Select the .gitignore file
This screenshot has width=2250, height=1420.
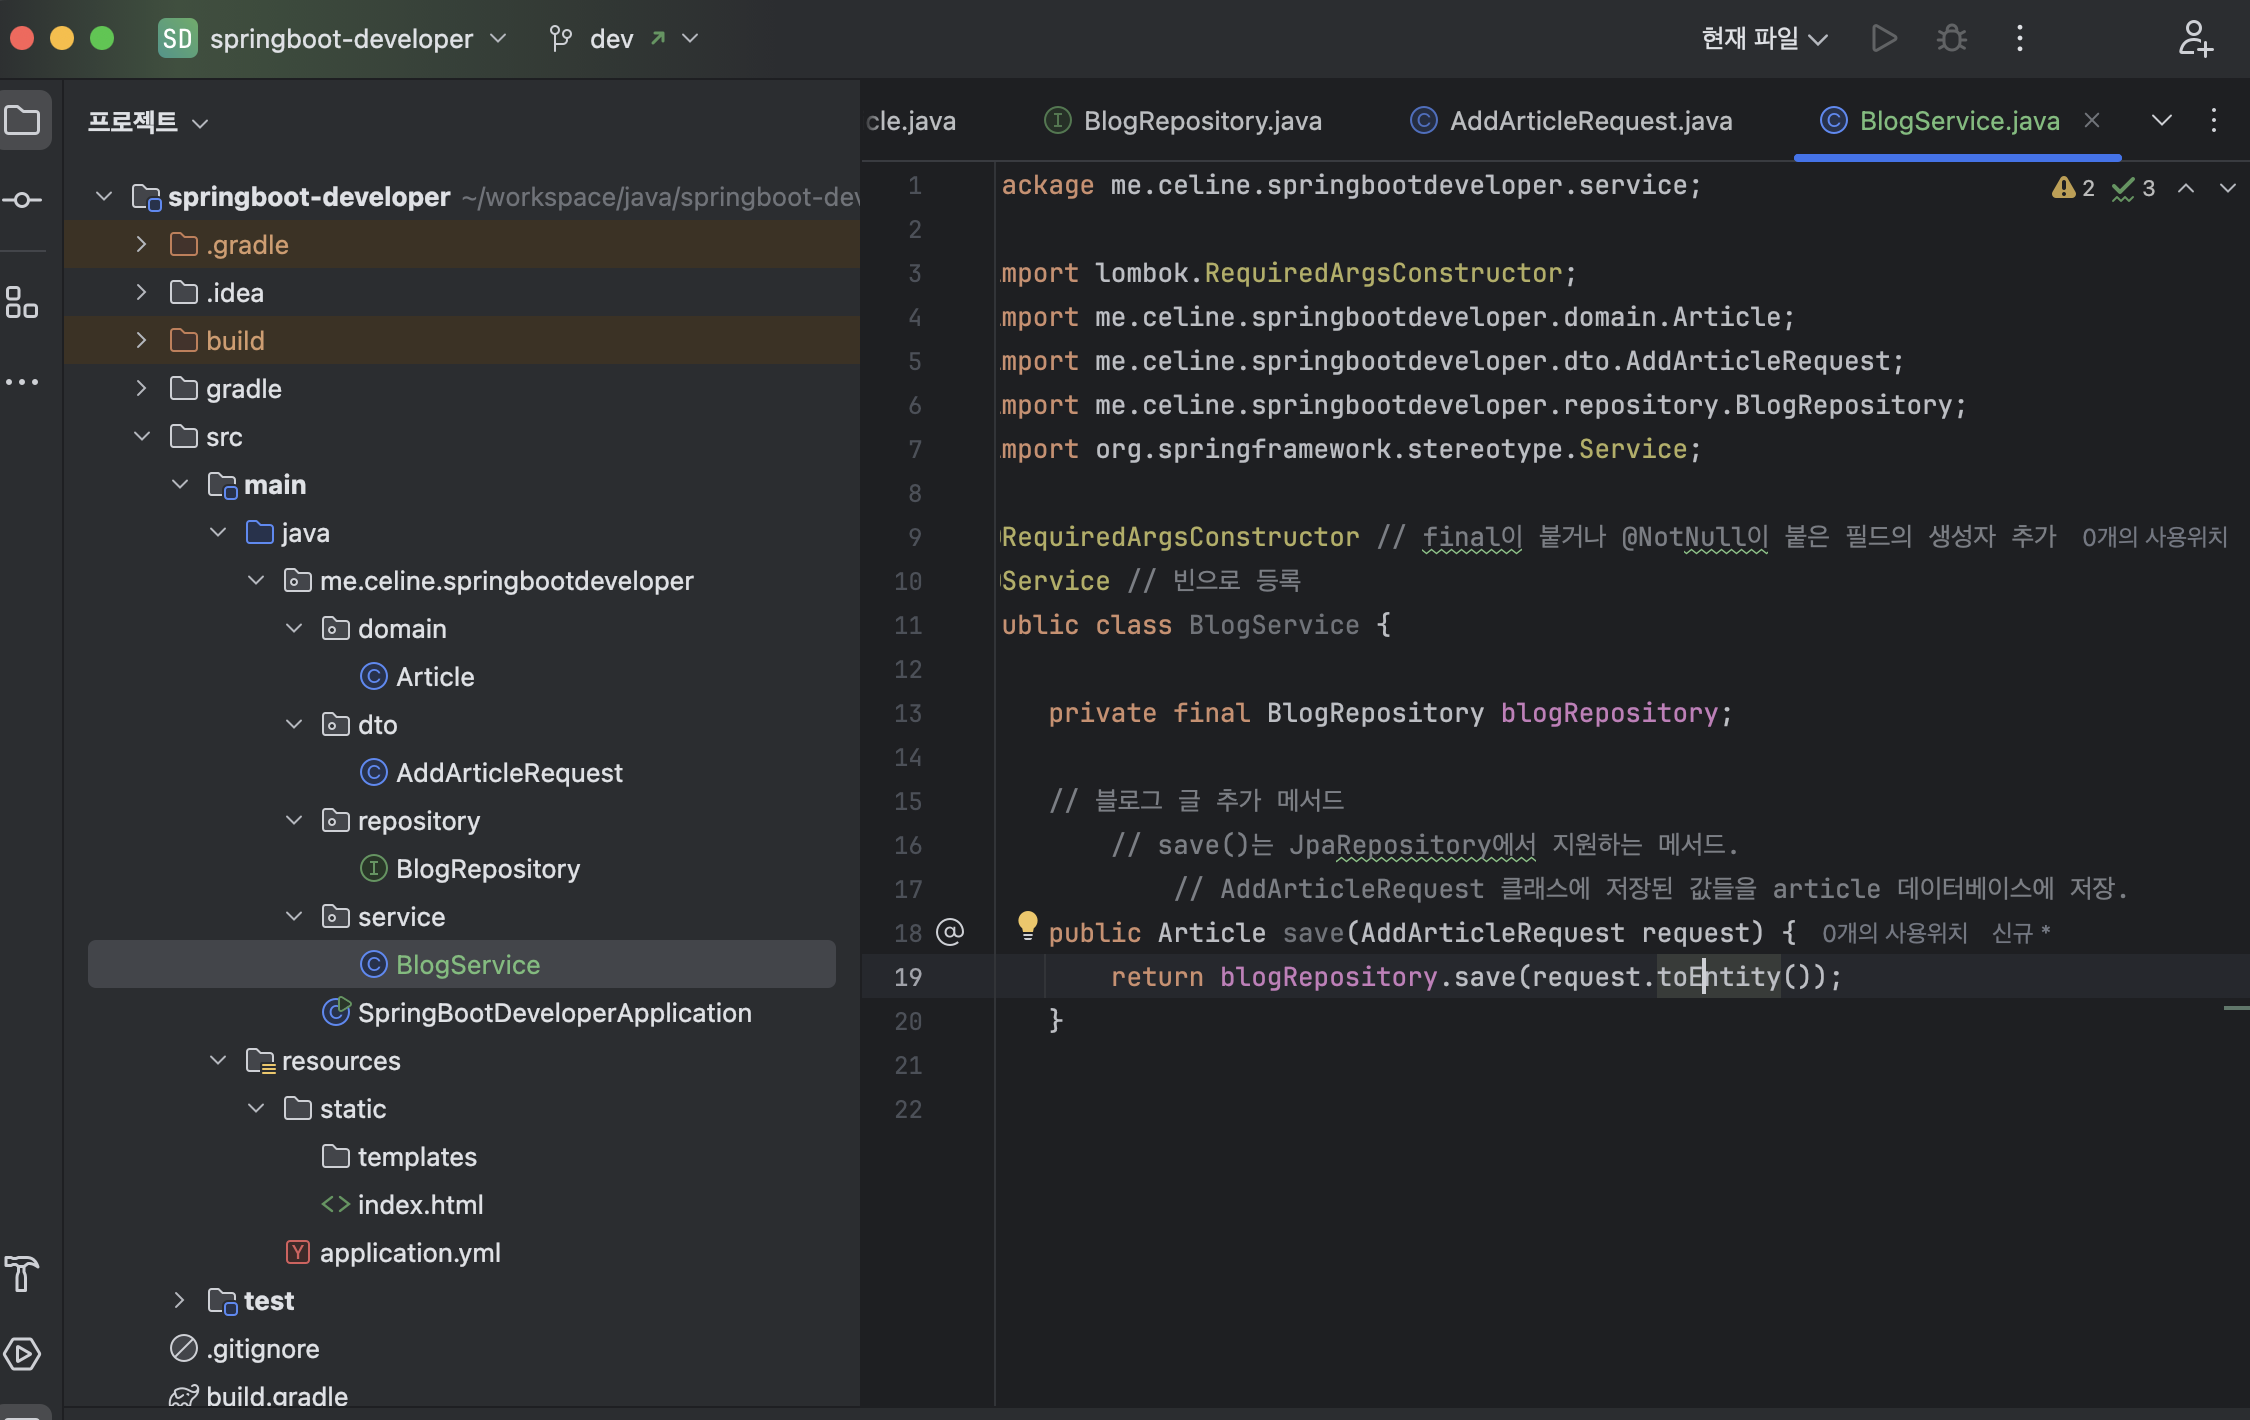coord(245,1349)
